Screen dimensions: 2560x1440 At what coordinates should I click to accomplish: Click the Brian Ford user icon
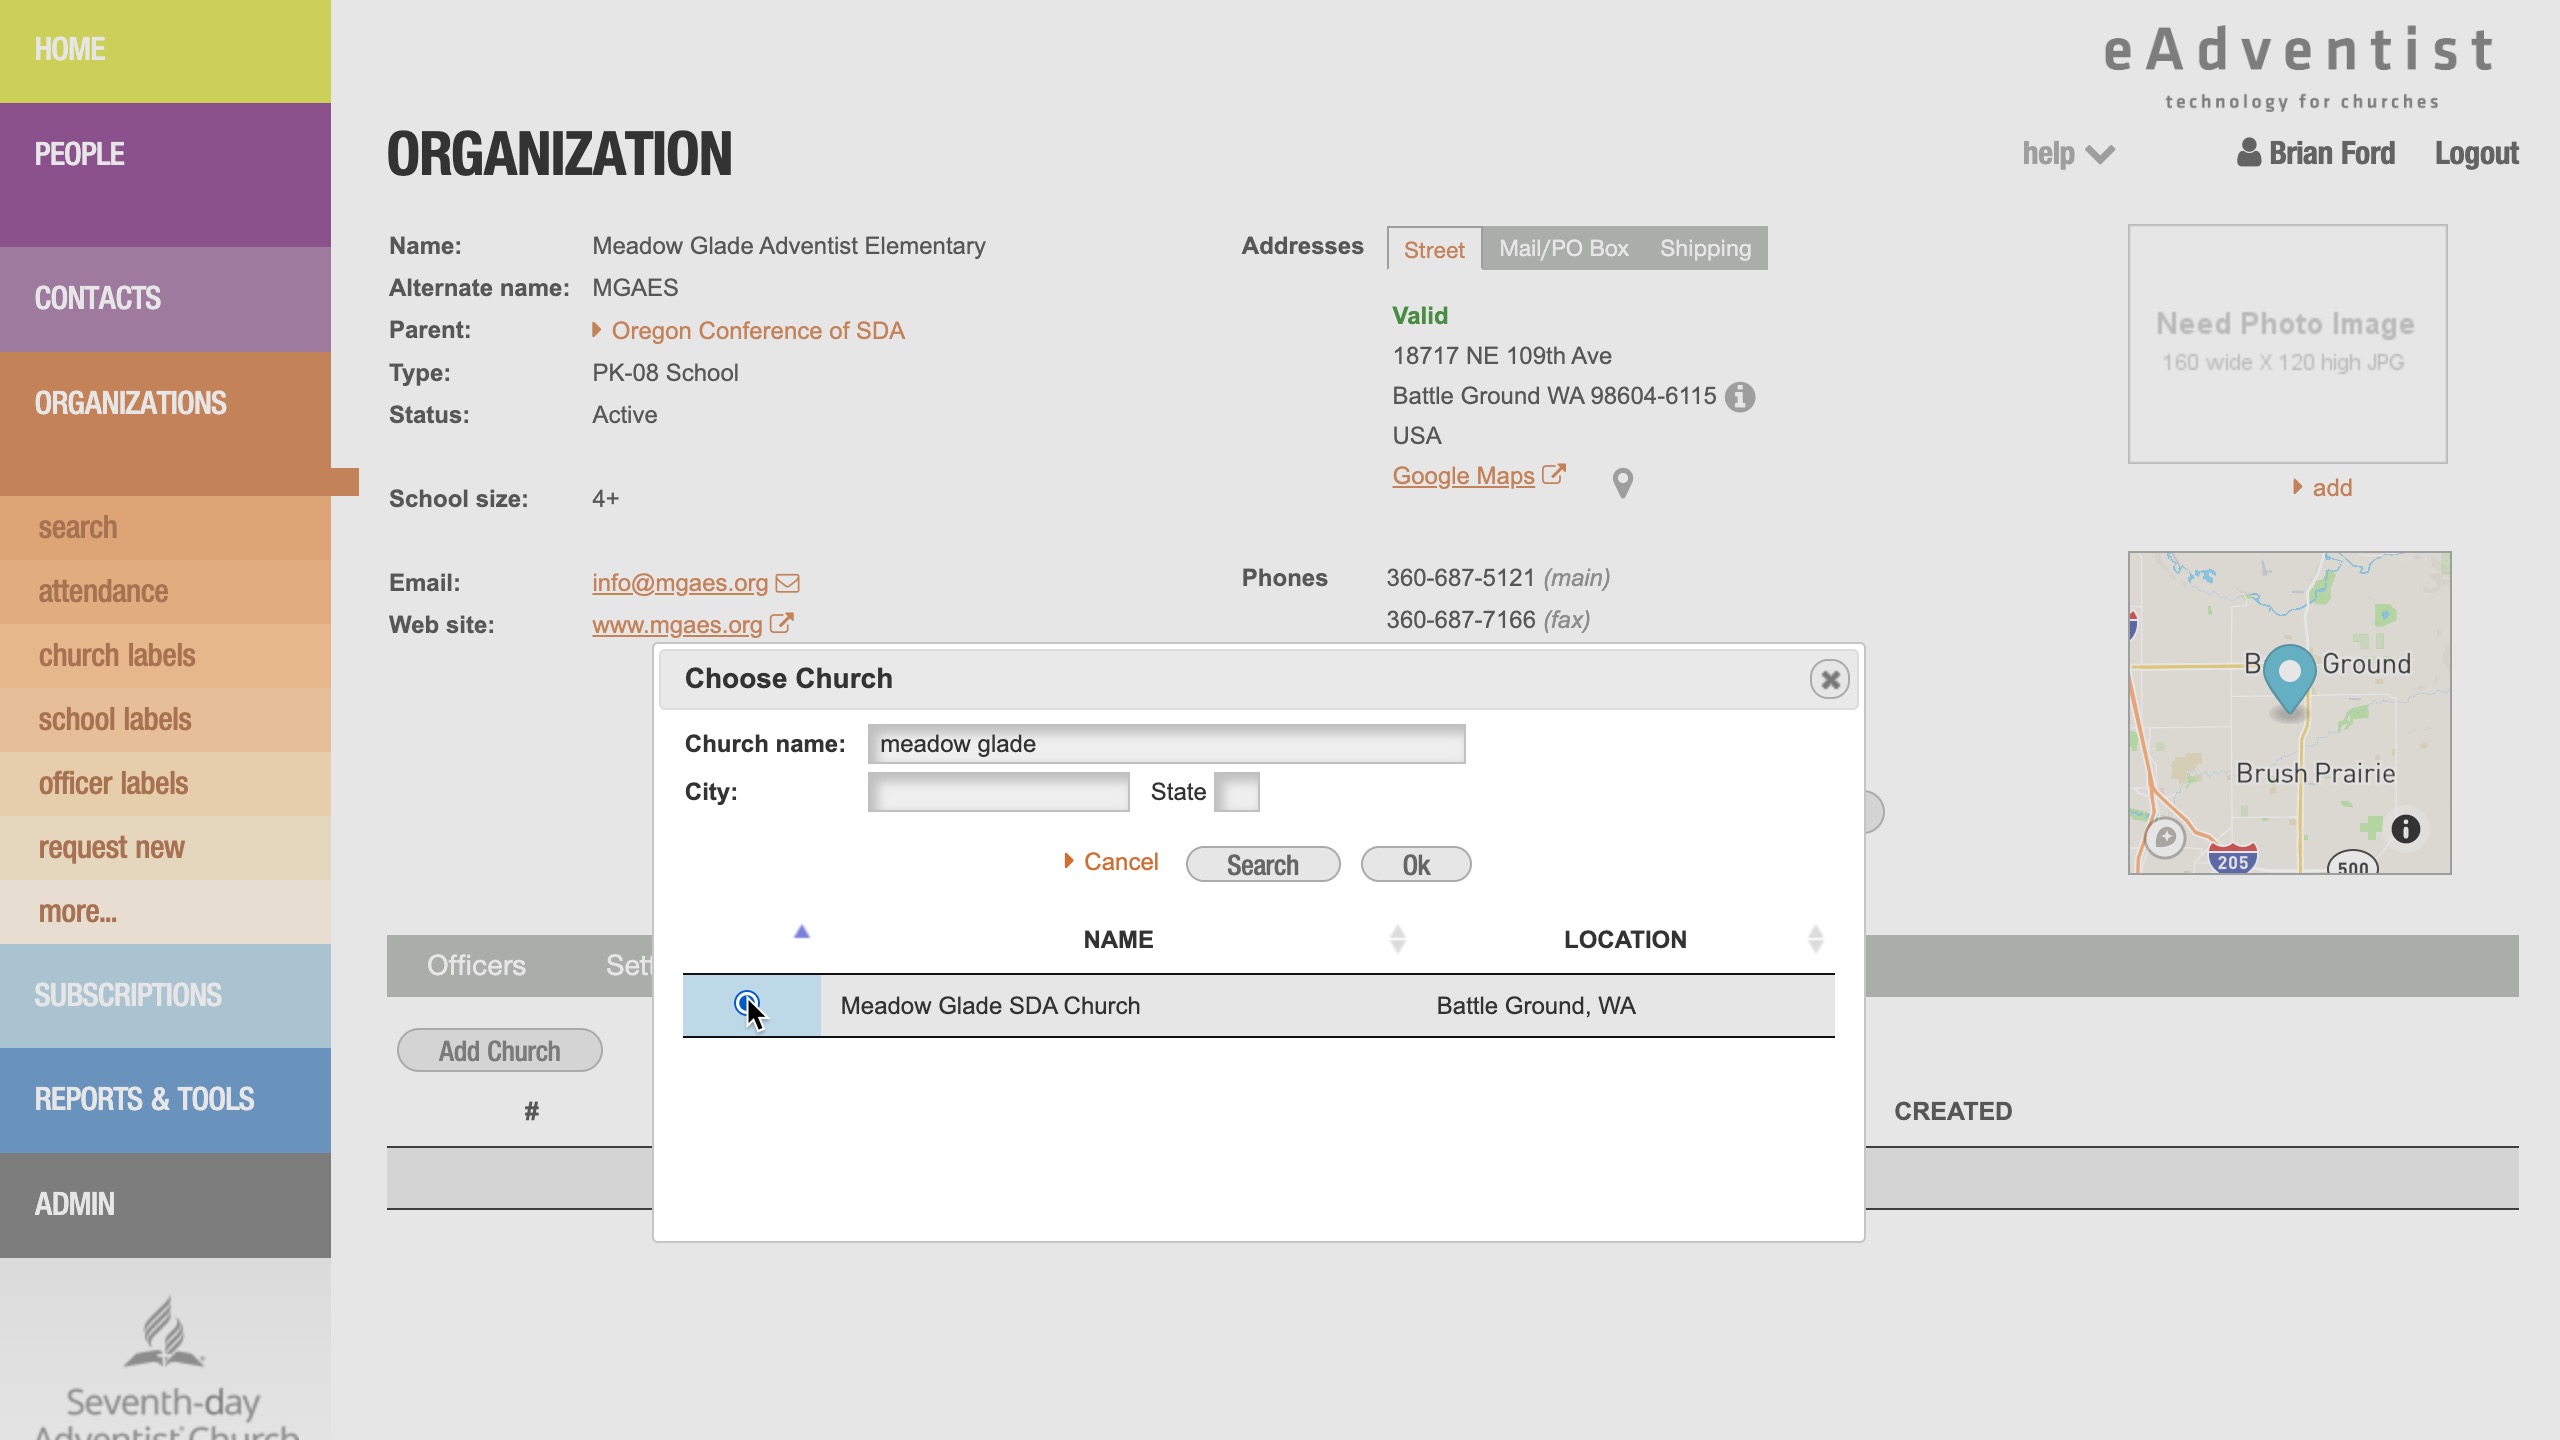[x=2248, y=152]
